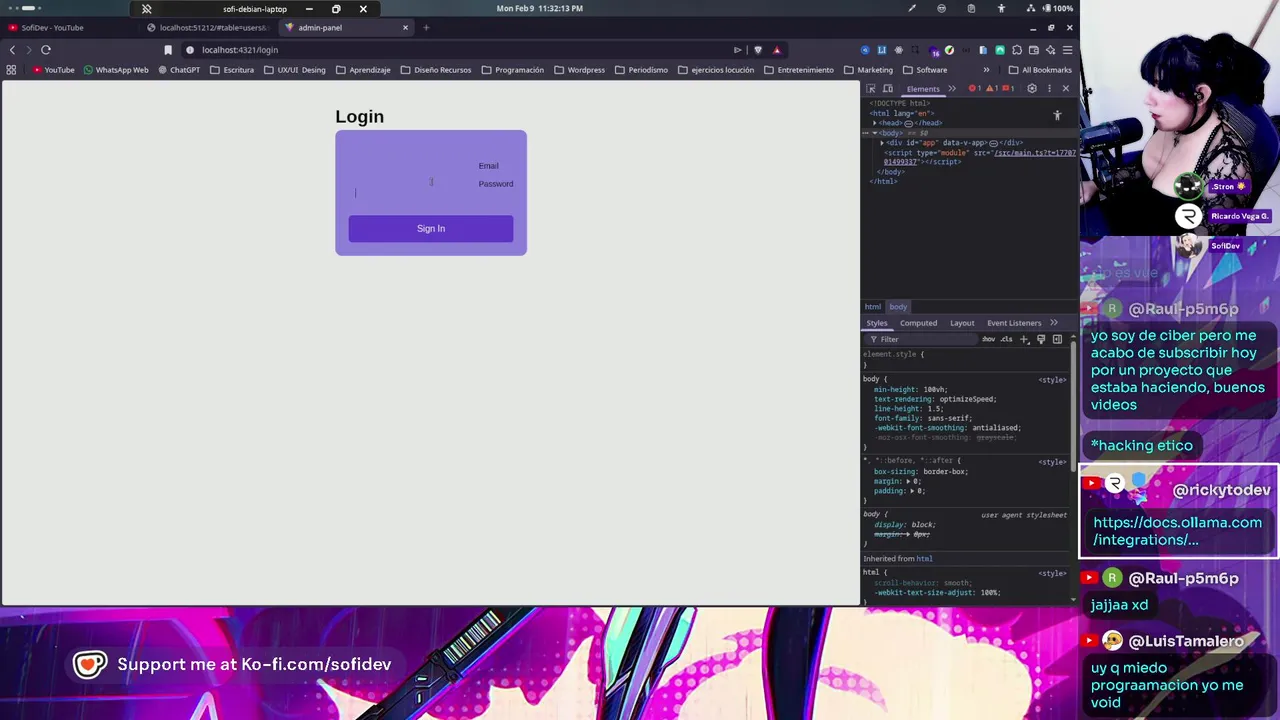Viewport: 1280px width, 720px height.
Task: Switch to the Styles tab
Action: [x=877, y=323]
